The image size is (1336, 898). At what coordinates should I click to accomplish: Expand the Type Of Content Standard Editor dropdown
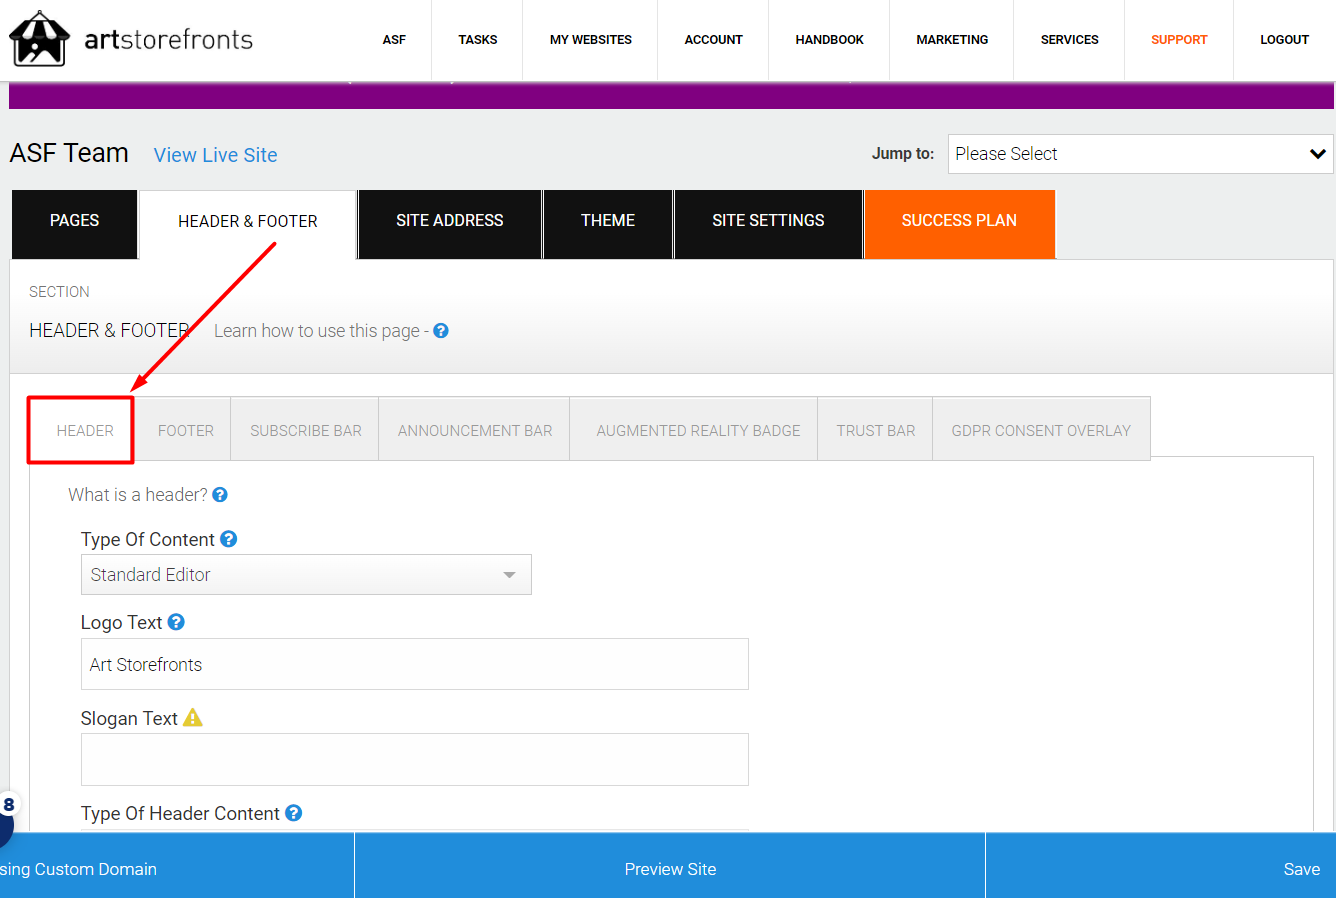point(306,575)
